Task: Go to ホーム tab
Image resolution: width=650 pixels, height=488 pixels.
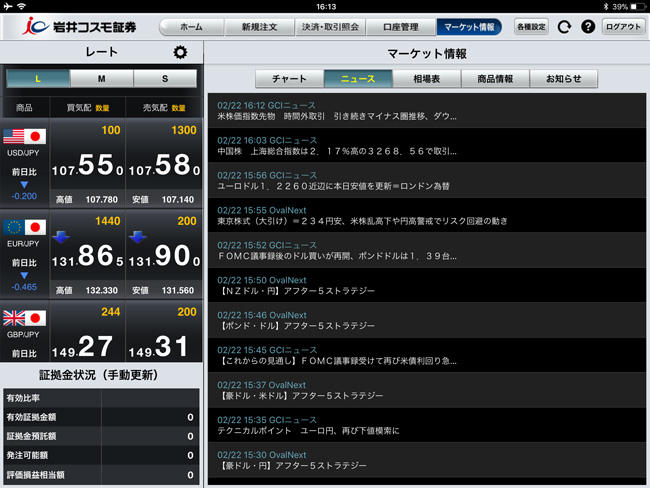Action: 192,27
